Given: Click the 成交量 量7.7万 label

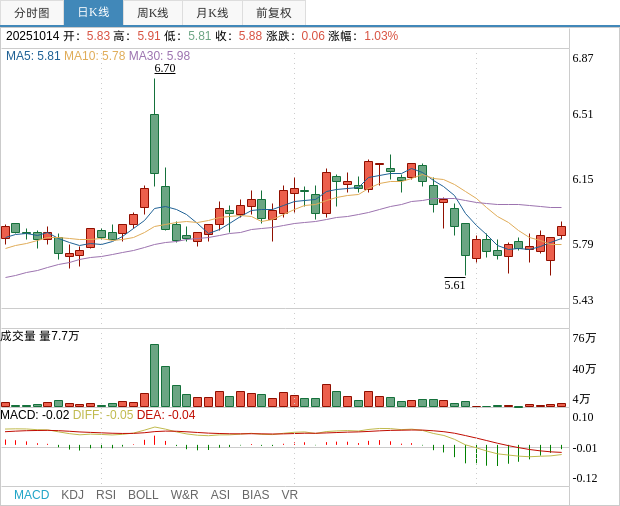Looking at the screenshot, I should pyautogui.click(x=40, y=336).
